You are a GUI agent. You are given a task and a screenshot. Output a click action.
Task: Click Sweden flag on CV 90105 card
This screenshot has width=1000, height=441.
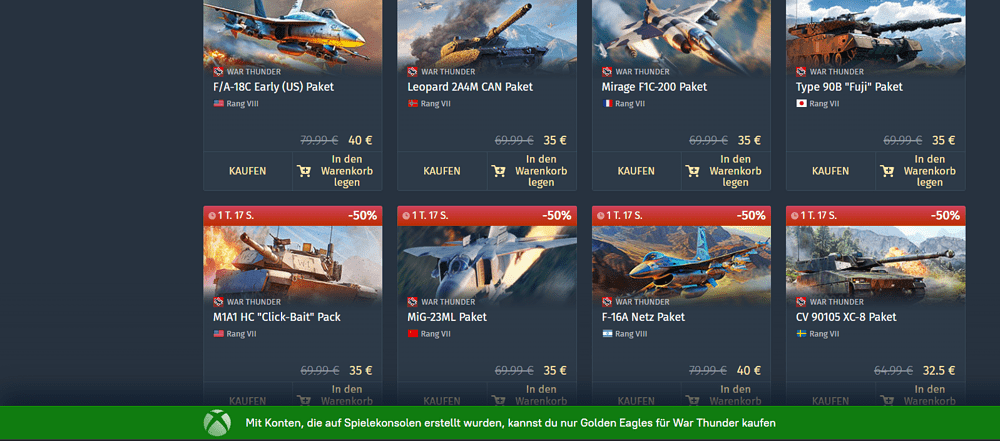point(802,334)
